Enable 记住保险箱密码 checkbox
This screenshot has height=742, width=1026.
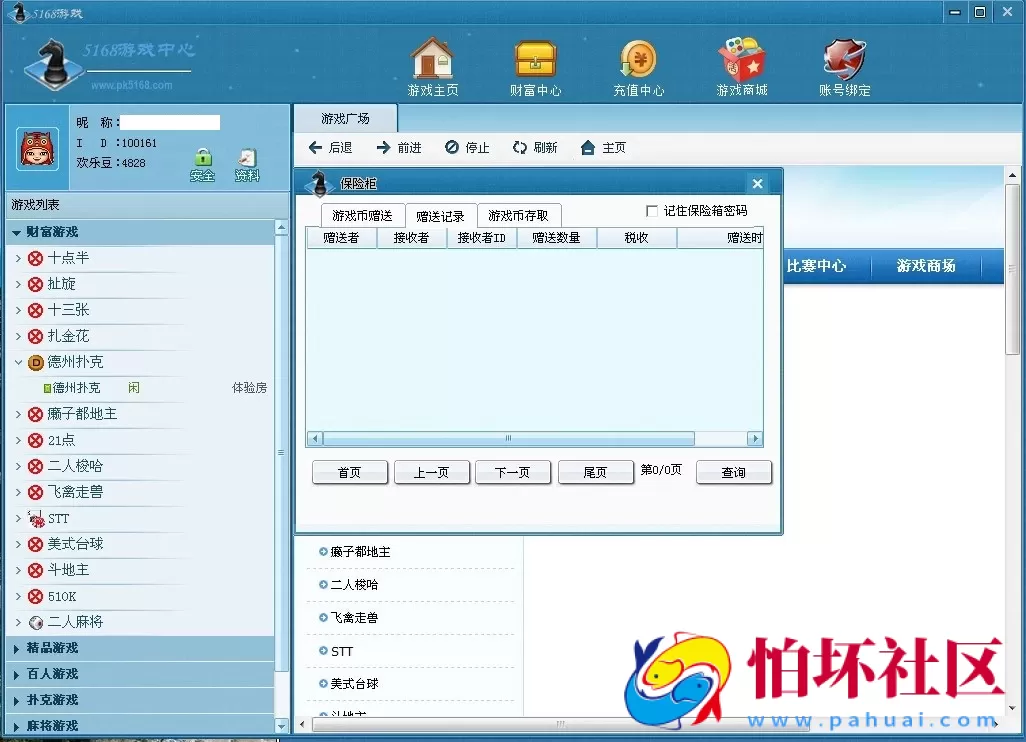pyautogui.click(x=652, y=211)
